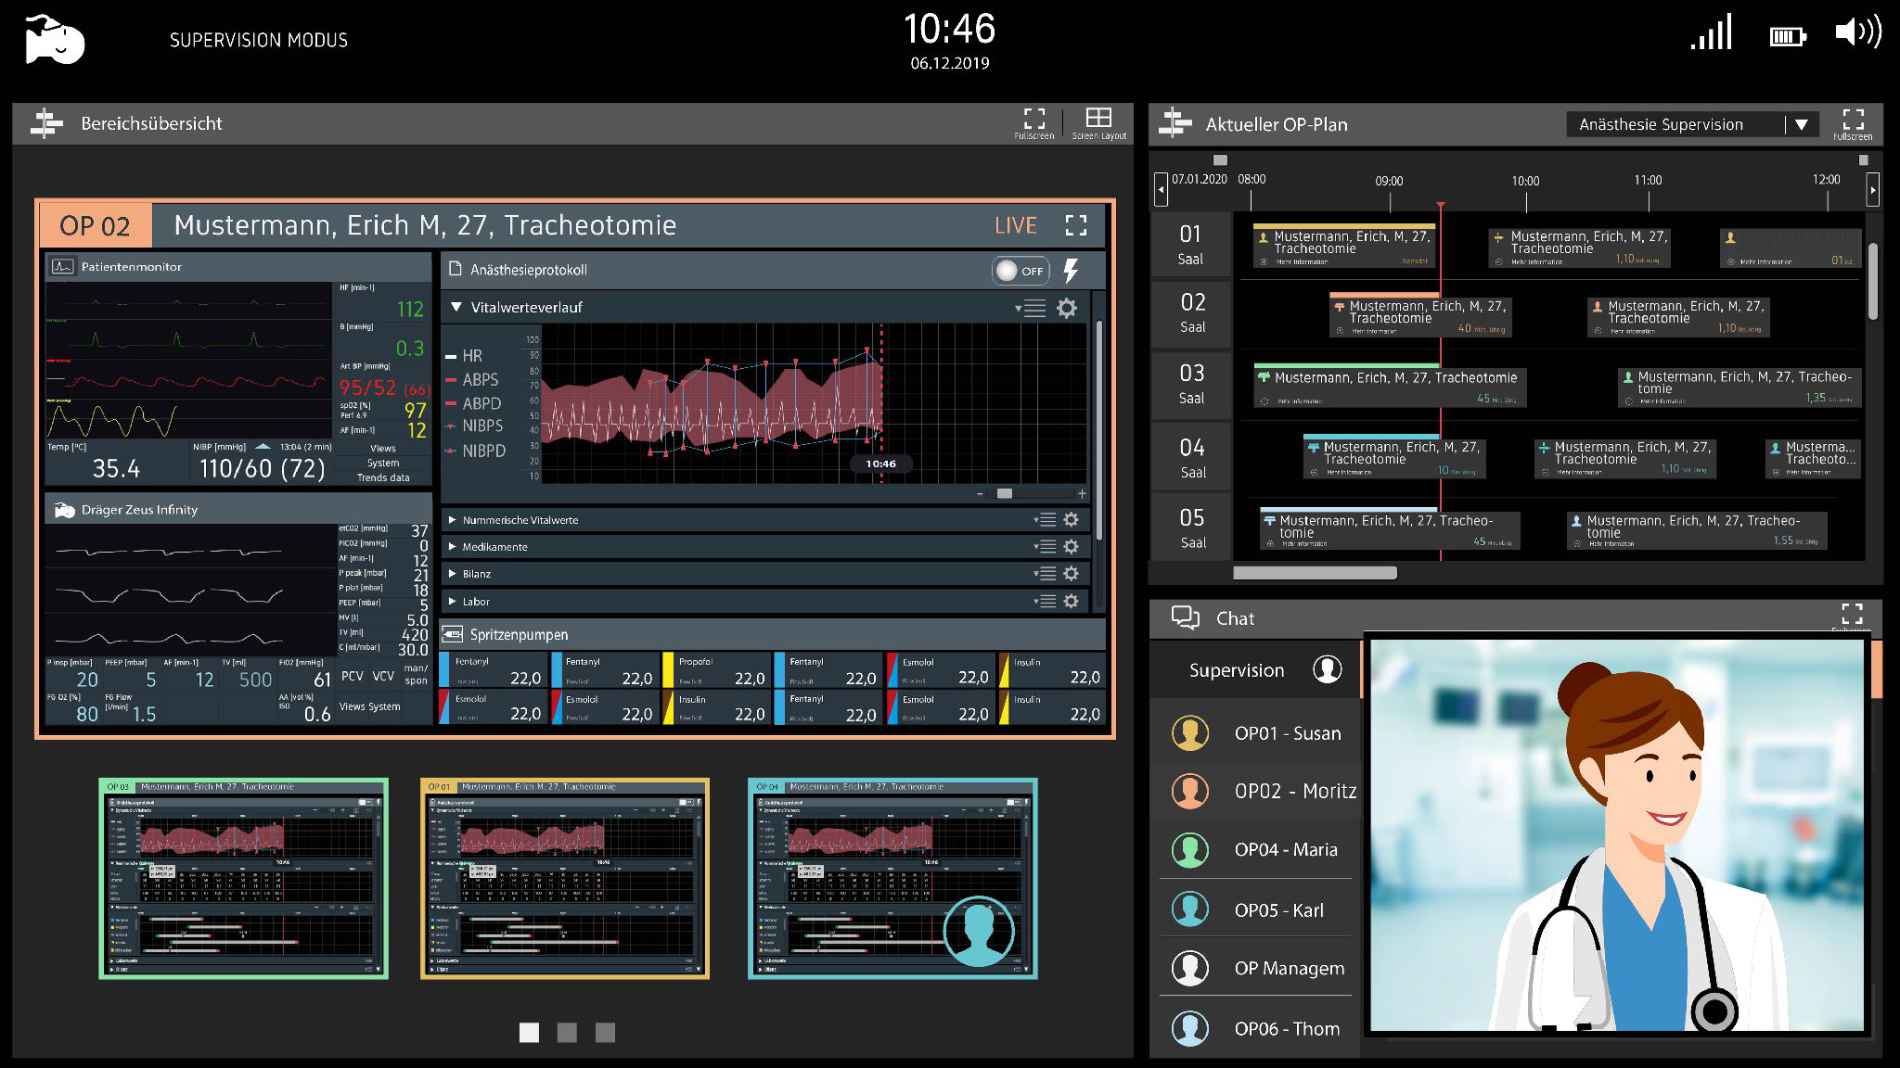Click the Supervision avatar icon
1900x1068 pixels.
click(1327, 669)
